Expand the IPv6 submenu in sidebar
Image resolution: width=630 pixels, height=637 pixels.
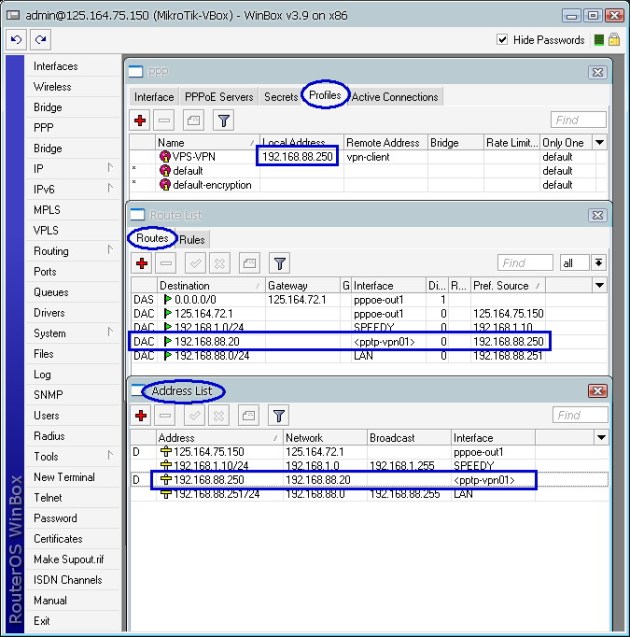pos(73,189)
